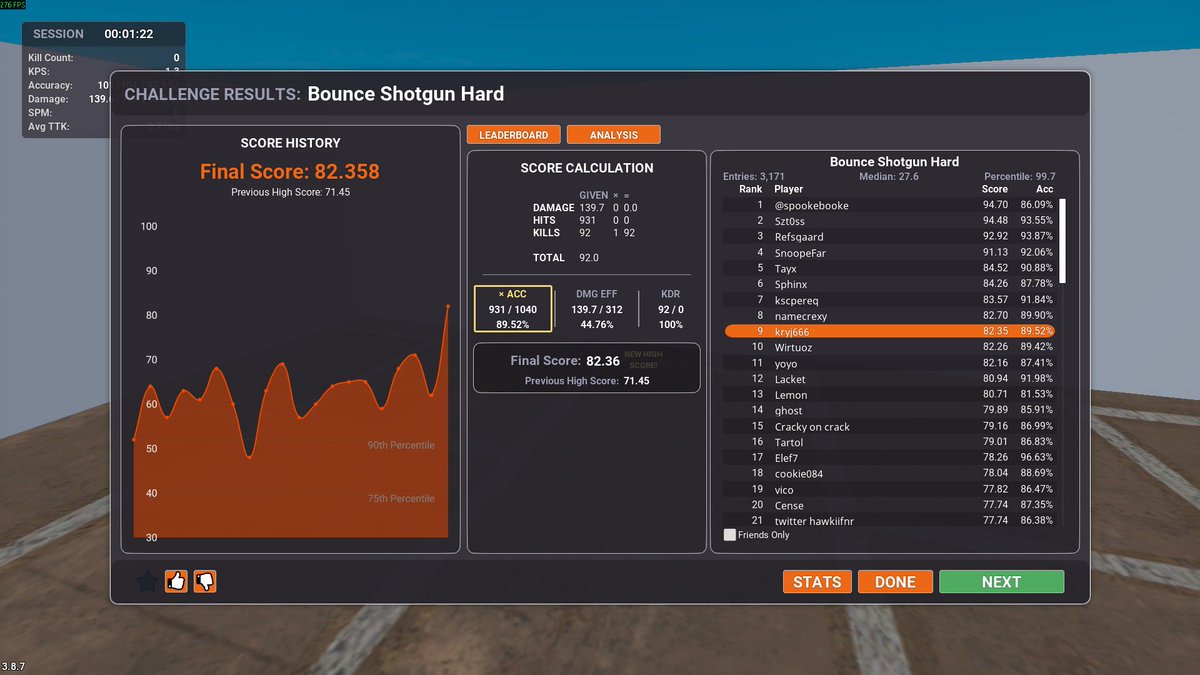1200x675 pixels.
Task: Favorite the scenario with the star icon
Action: (147, 581)
